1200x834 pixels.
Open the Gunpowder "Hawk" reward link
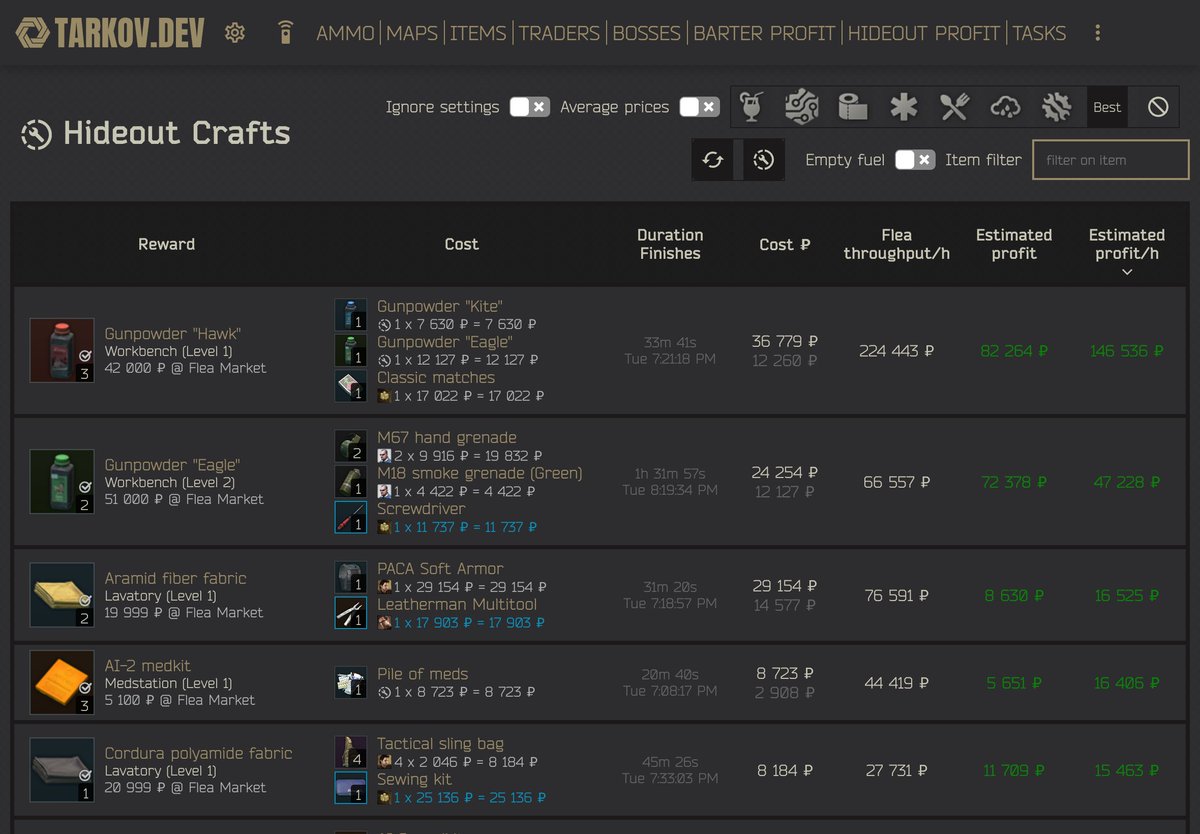pos(173,333)
